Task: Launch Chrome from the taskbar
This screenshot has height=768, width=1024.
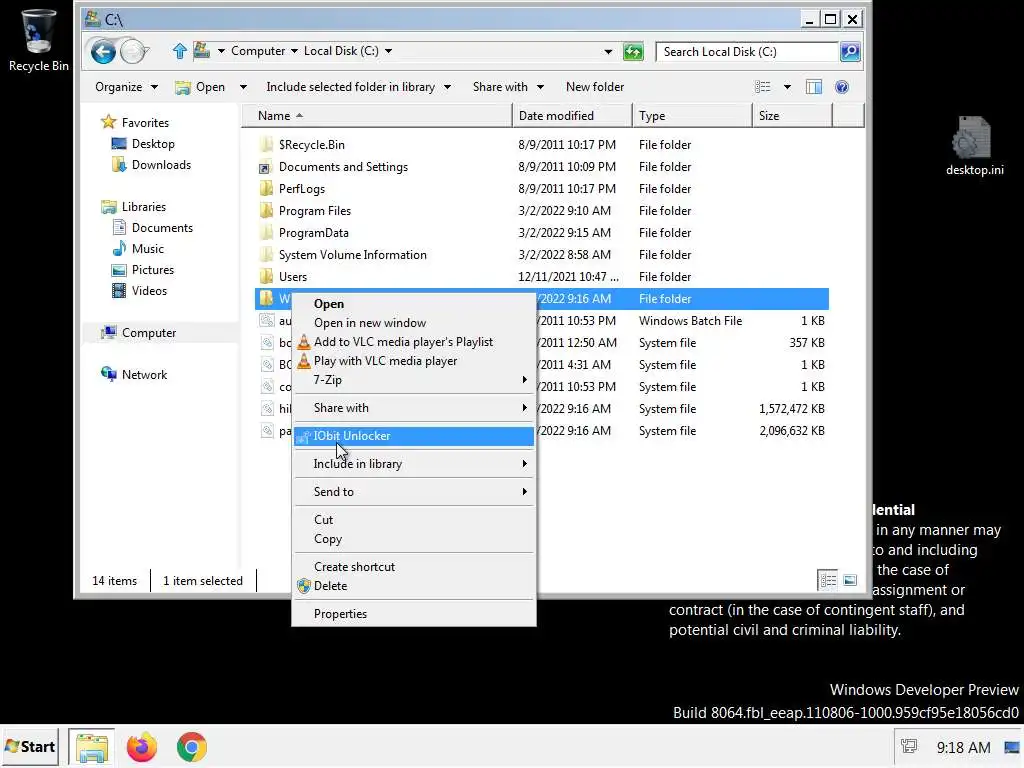Action: click(191, 747)
